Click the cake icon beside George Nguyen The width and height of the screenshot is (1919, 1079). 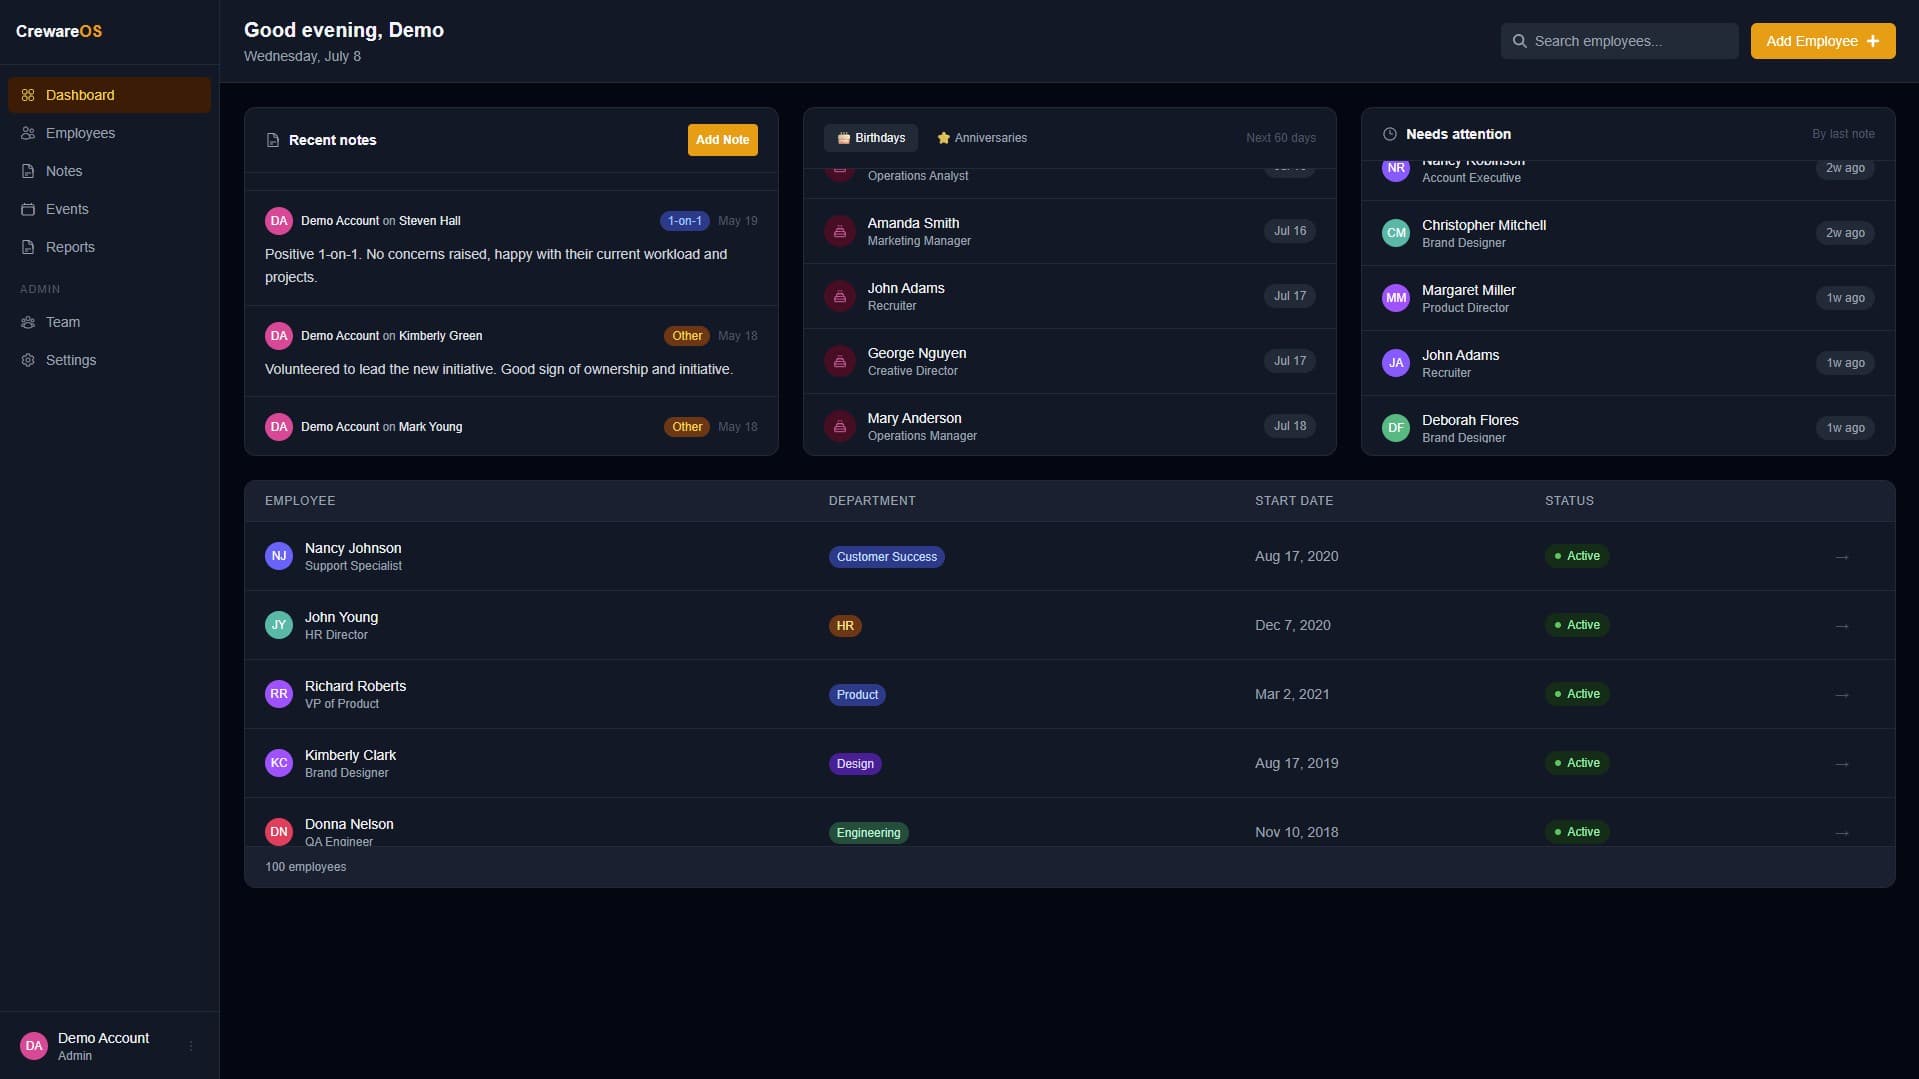click(x=840, y=361)
